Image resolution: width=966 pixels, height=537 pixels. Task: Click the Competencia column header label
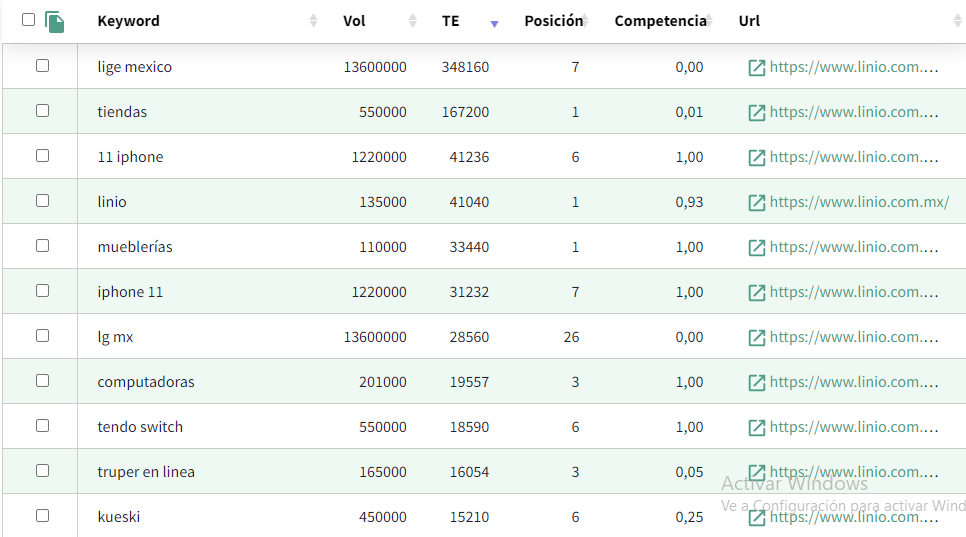pos(660,21)
